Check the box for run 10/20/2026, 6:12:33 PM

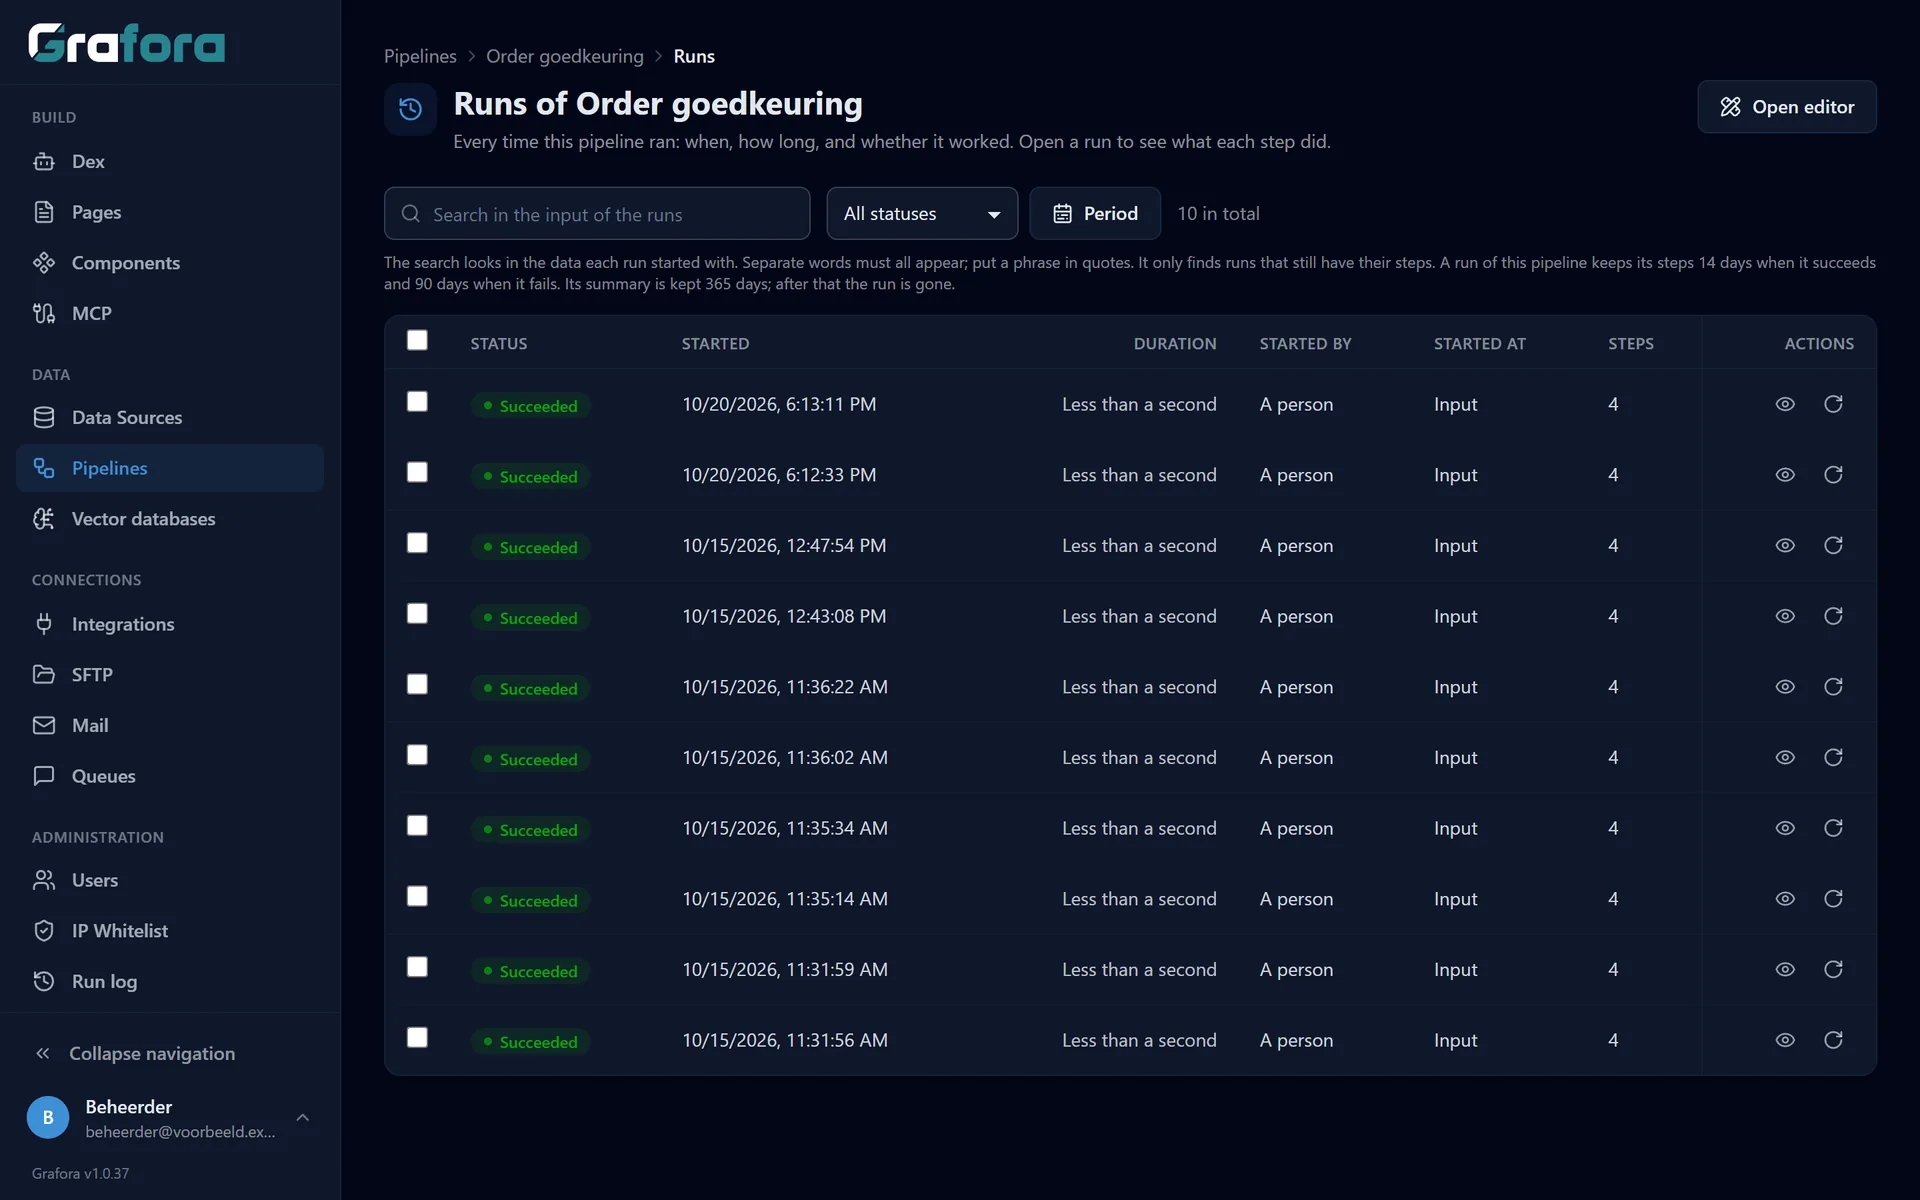point(417,472)
